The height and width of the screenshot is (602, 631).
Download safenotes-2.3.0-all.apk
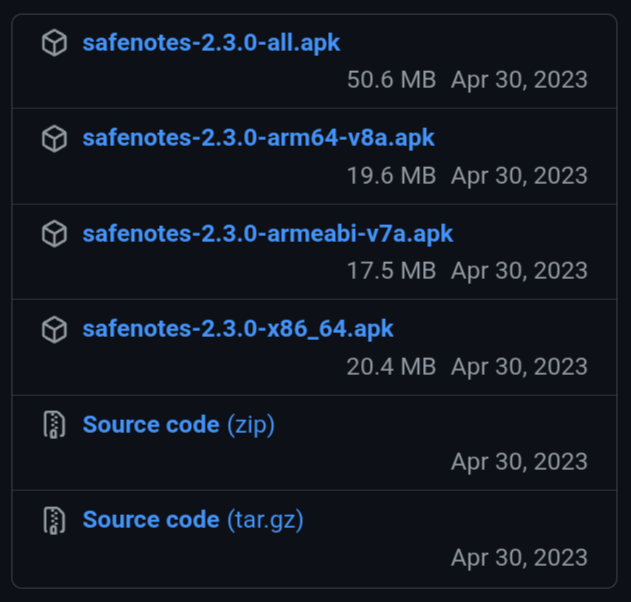tap(211, 43)
